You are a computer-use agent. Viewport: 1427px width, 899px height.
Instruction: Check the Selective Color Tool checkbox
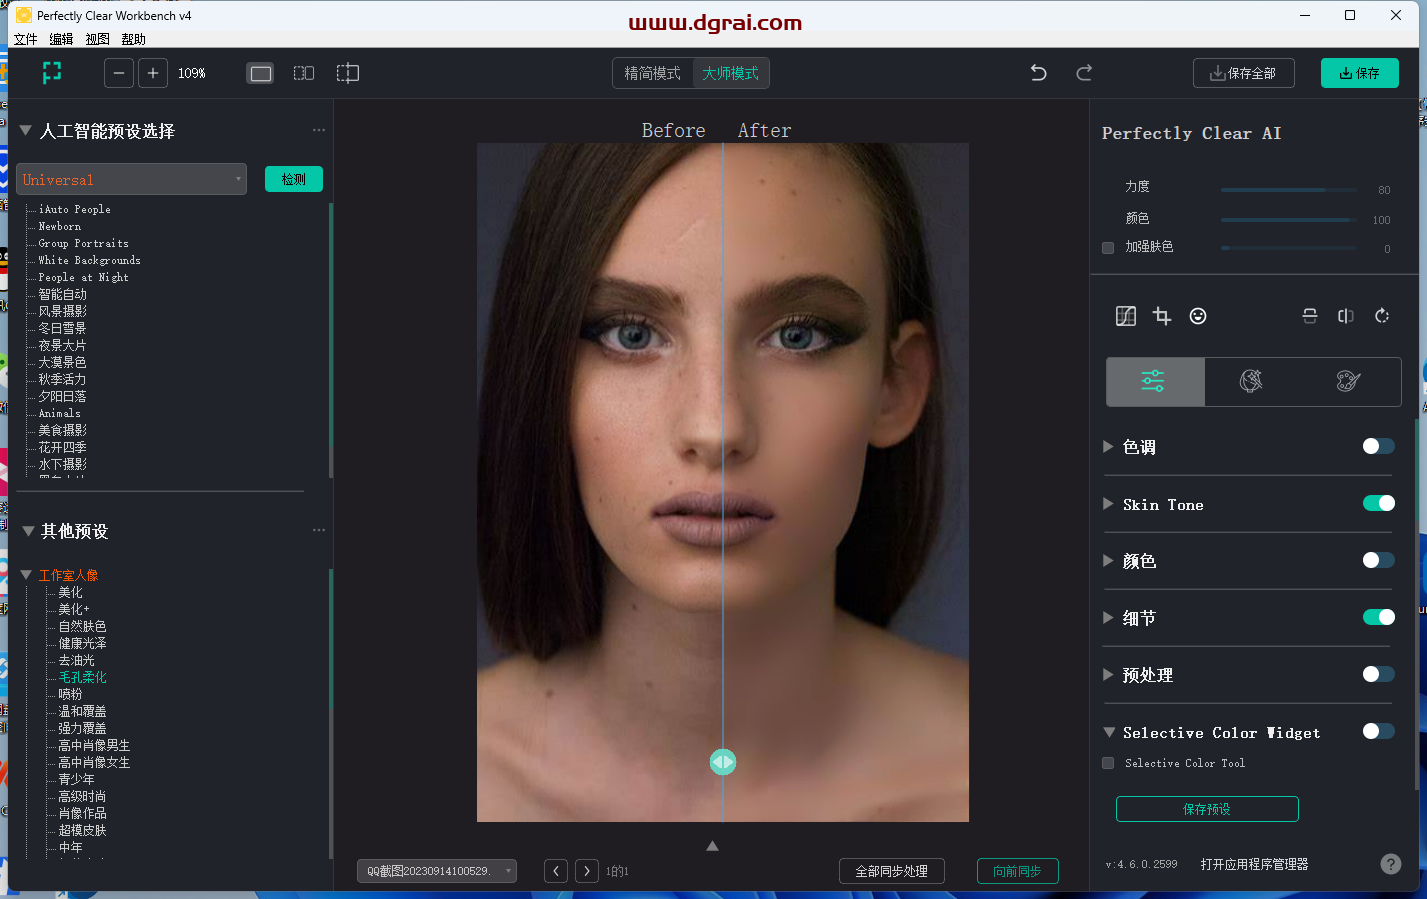coord(1108,763)
